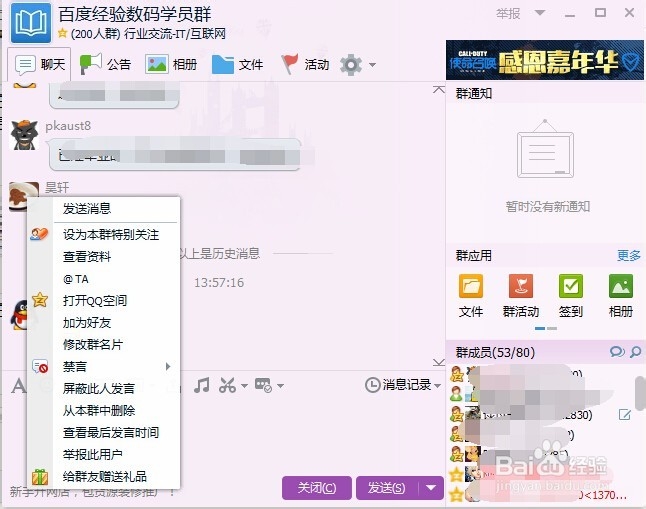The width and height of the screenshot is (646, 509).
Task: Click the first member's owner badge icon
Action: click(x=457, y=374)
